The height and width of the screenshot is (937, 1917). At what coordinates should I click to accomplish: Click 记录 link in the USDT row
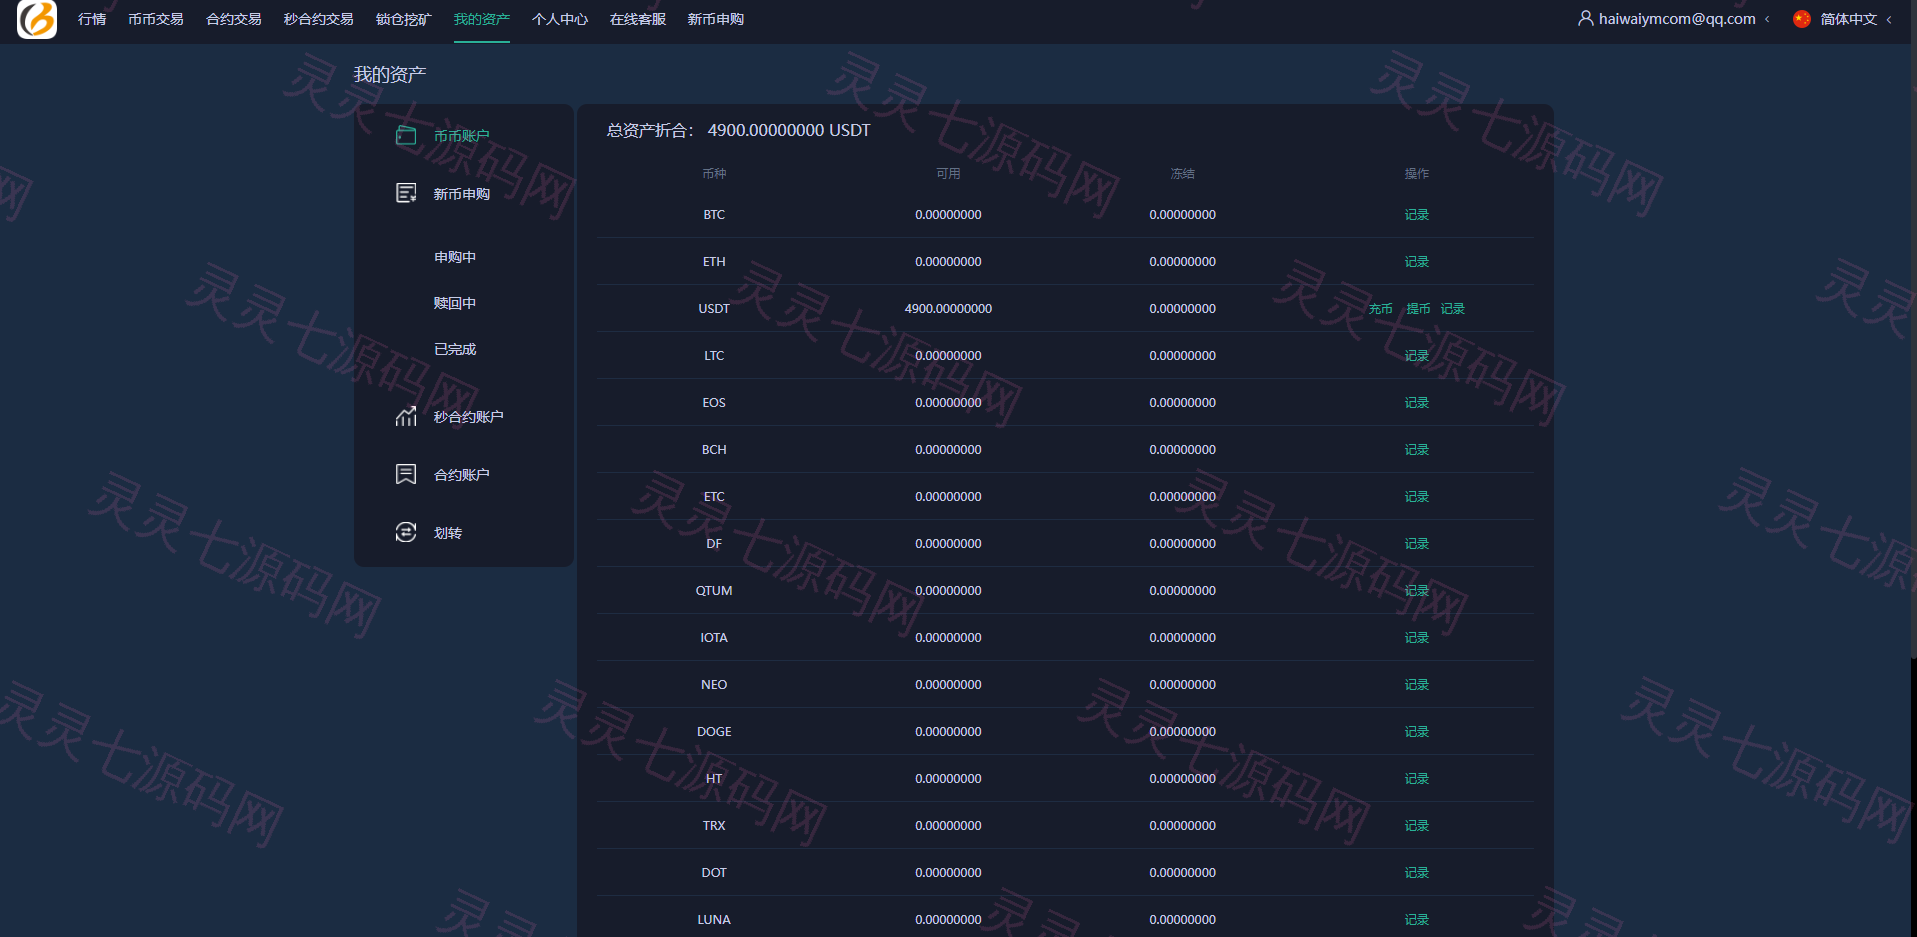point(1453,308)
